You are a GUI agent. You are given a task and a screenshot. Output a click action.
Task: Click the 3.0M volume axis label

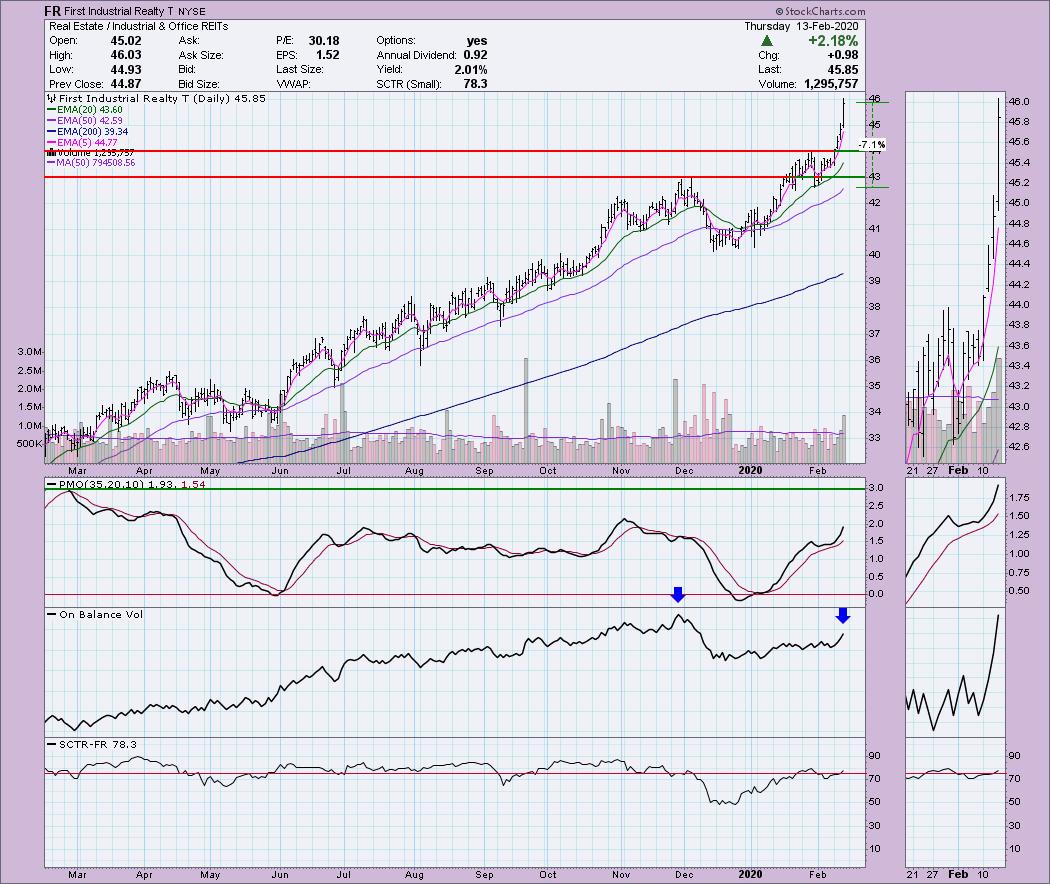30,352
